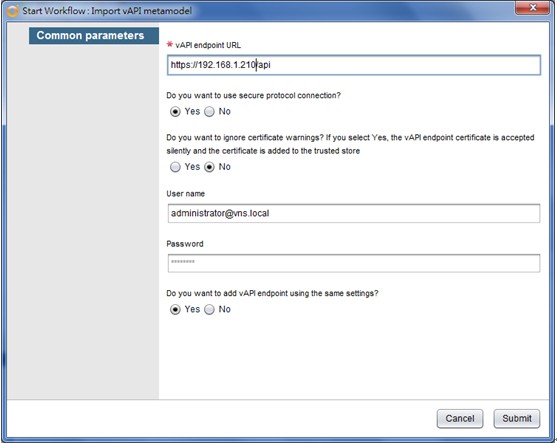Image resolution: width=557 pixels, height=443 pixels.
Task: Click the User name label
Action: (x=185, y=194)
